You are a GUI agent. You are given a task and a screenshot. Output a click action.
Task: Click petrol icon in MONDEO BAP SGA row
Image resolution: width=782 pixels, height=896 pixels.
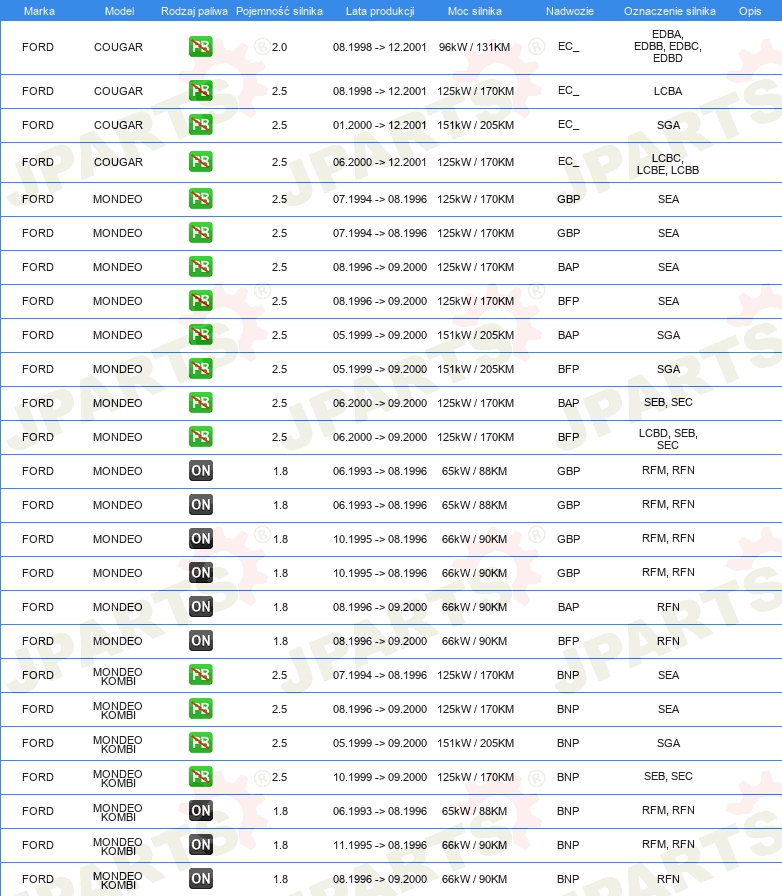[201, 335]
